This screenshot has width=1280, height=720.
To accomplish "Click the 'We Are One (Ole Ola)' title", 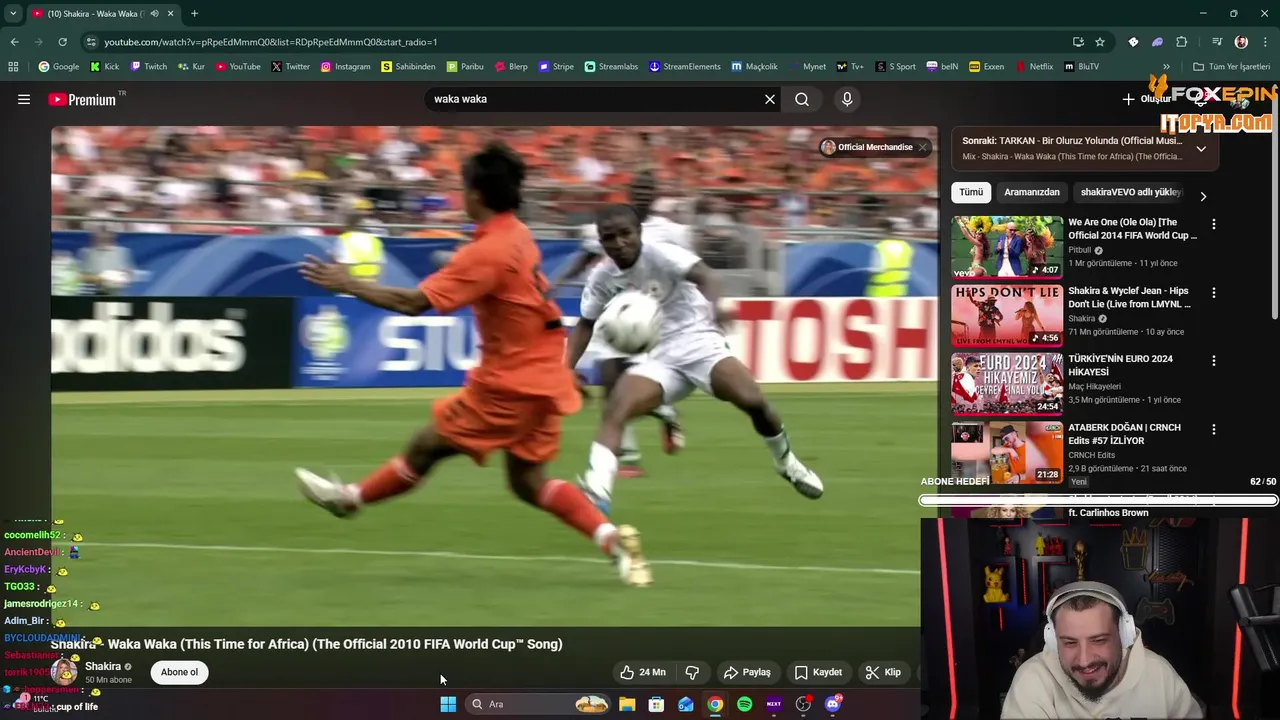I will pos(1132,229).
